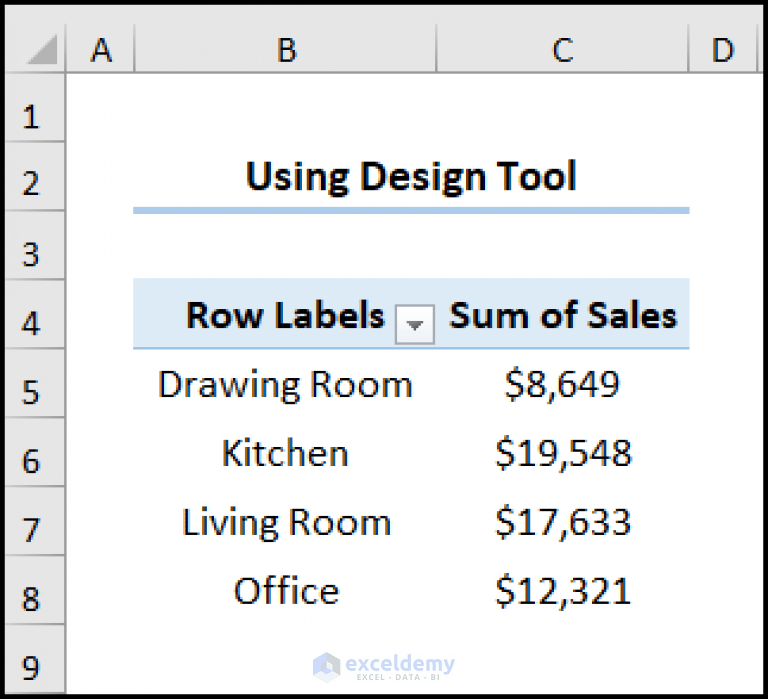This screenshot has width=768, height=699.
Task: Select the $17,633 sales value
Action: pos(562,522)
